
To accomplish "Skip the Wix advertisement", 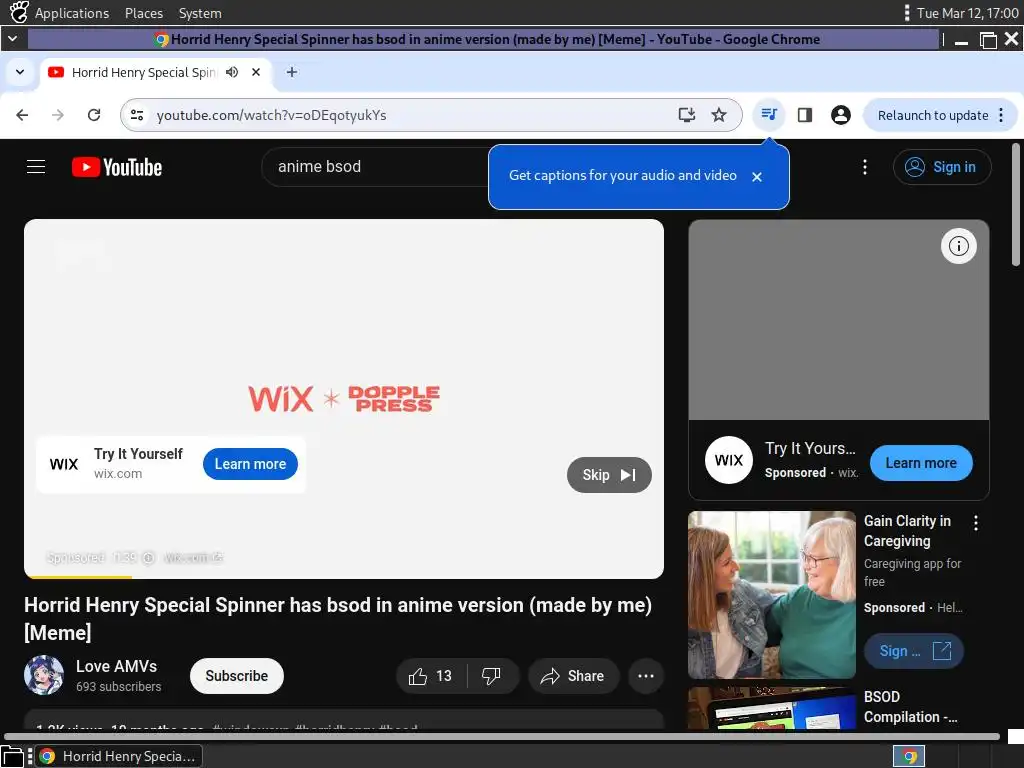I will 609,475.
